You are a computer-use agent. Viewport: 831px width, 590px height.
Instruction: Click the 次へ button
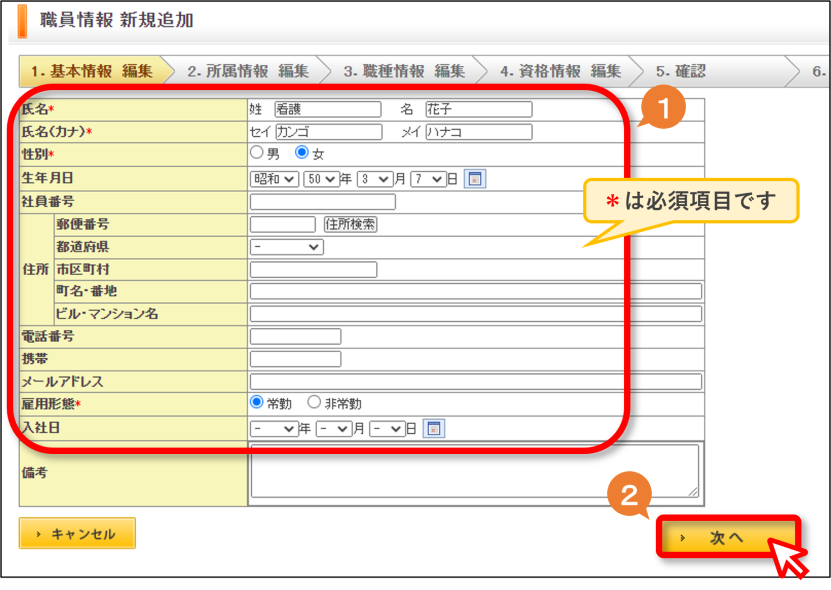[728, 537]
